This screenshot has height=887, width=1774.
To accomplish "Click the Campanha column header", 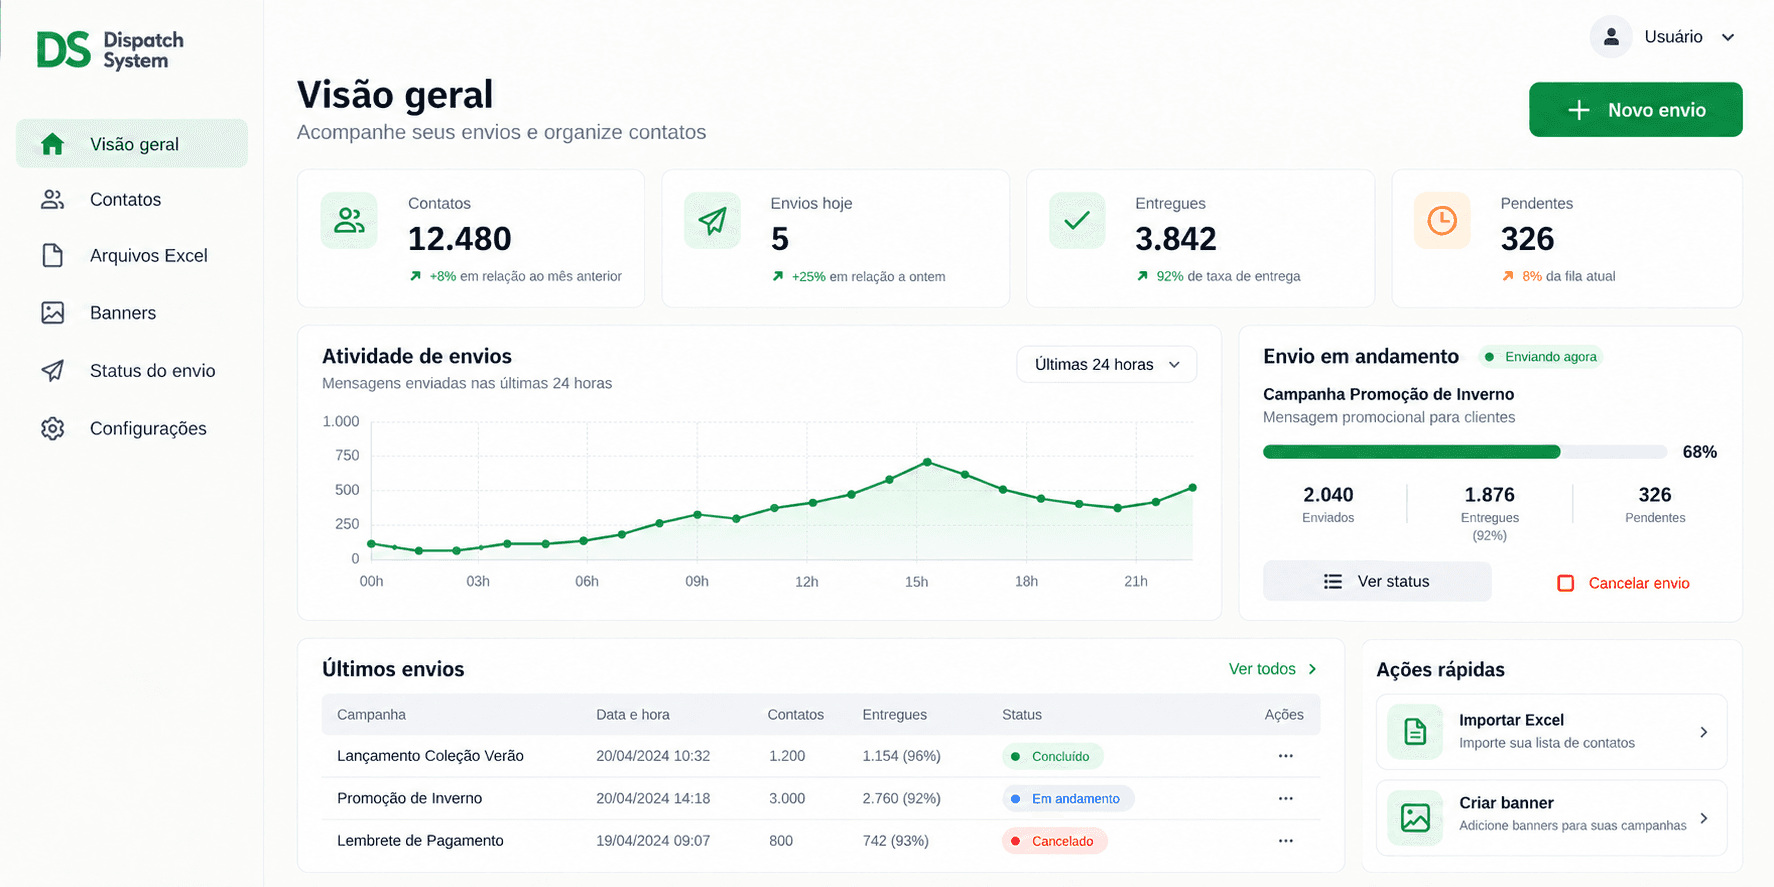I will tap(371, 715).
